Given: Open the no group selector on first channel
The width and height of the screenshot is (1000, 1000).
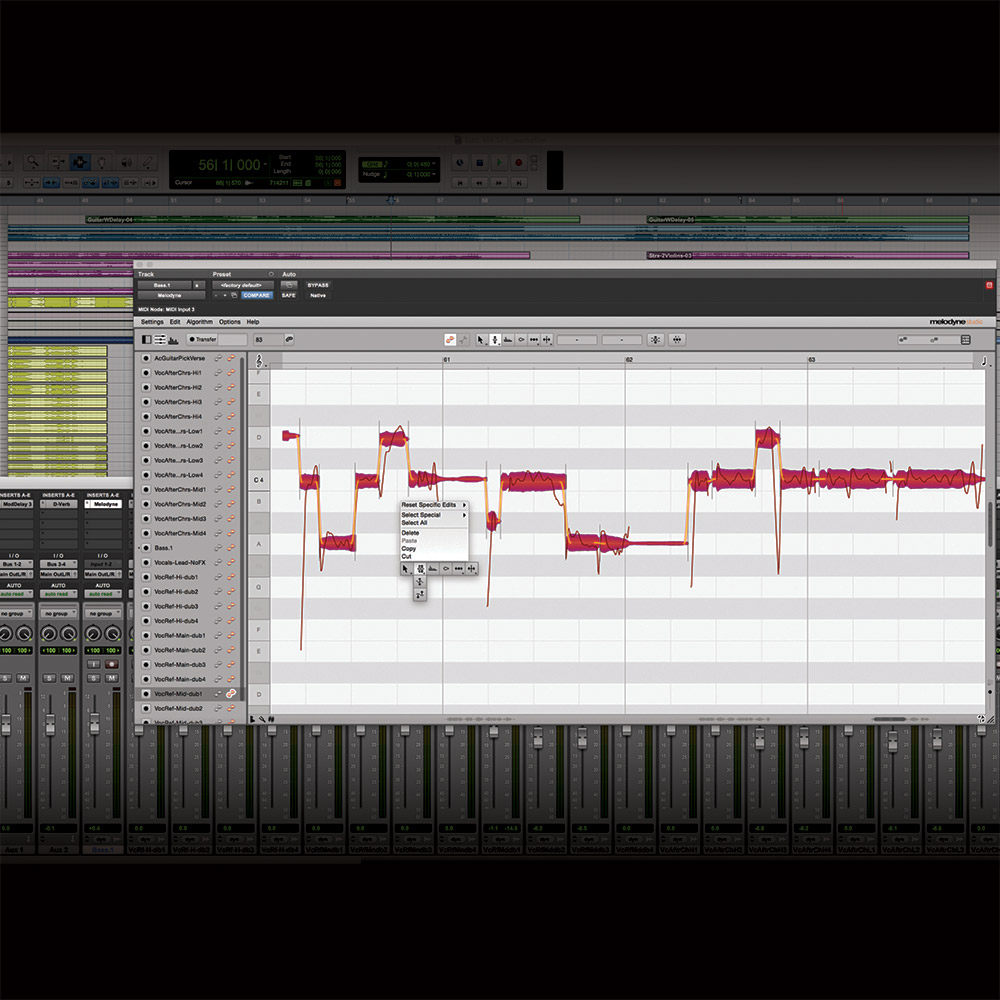Looking at the screenshot, I should tap(16, 613).
